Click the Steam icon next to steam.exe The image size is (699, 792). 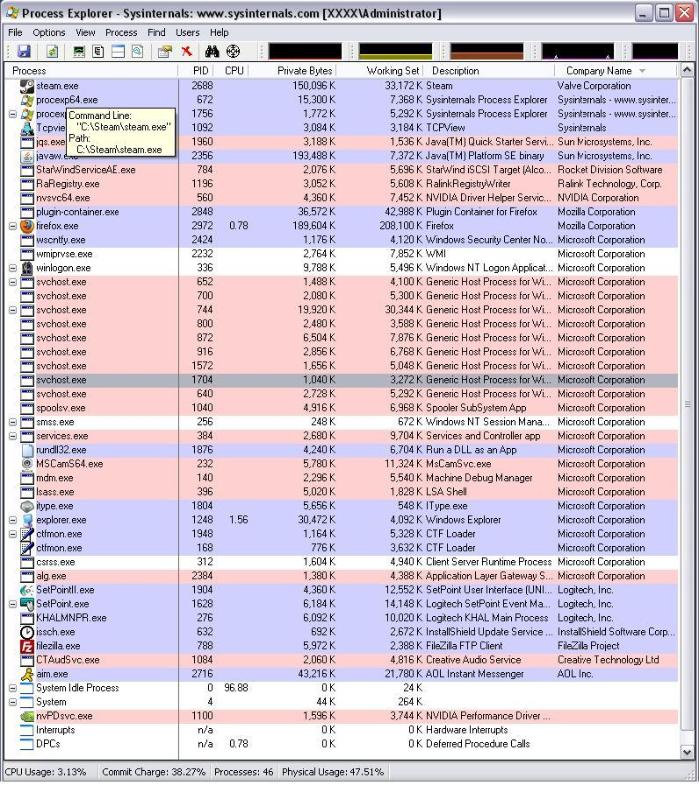(x=27, y=86)
